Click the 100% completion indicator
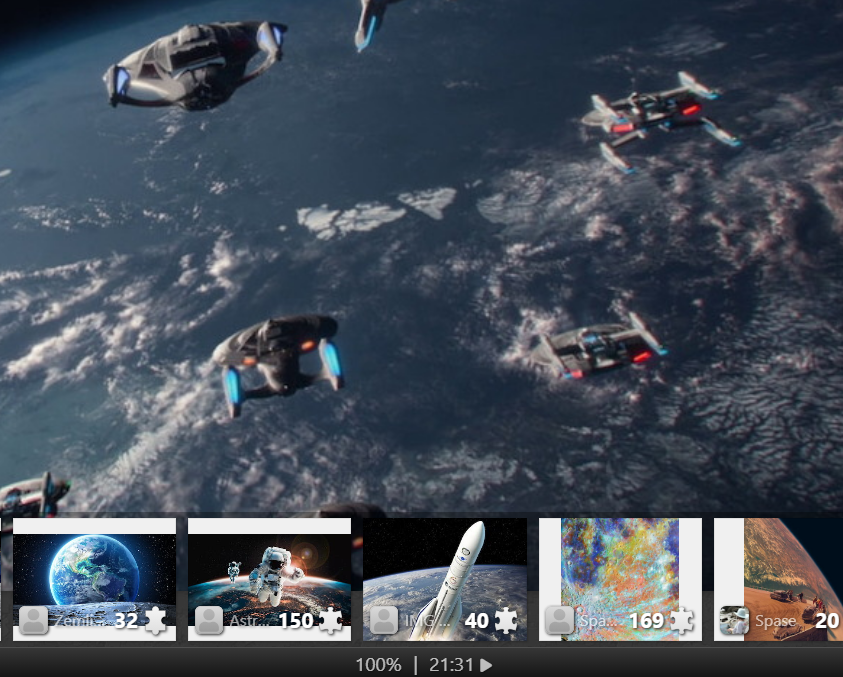The height and width of the screenshot is (677, 843). point(378,665)
